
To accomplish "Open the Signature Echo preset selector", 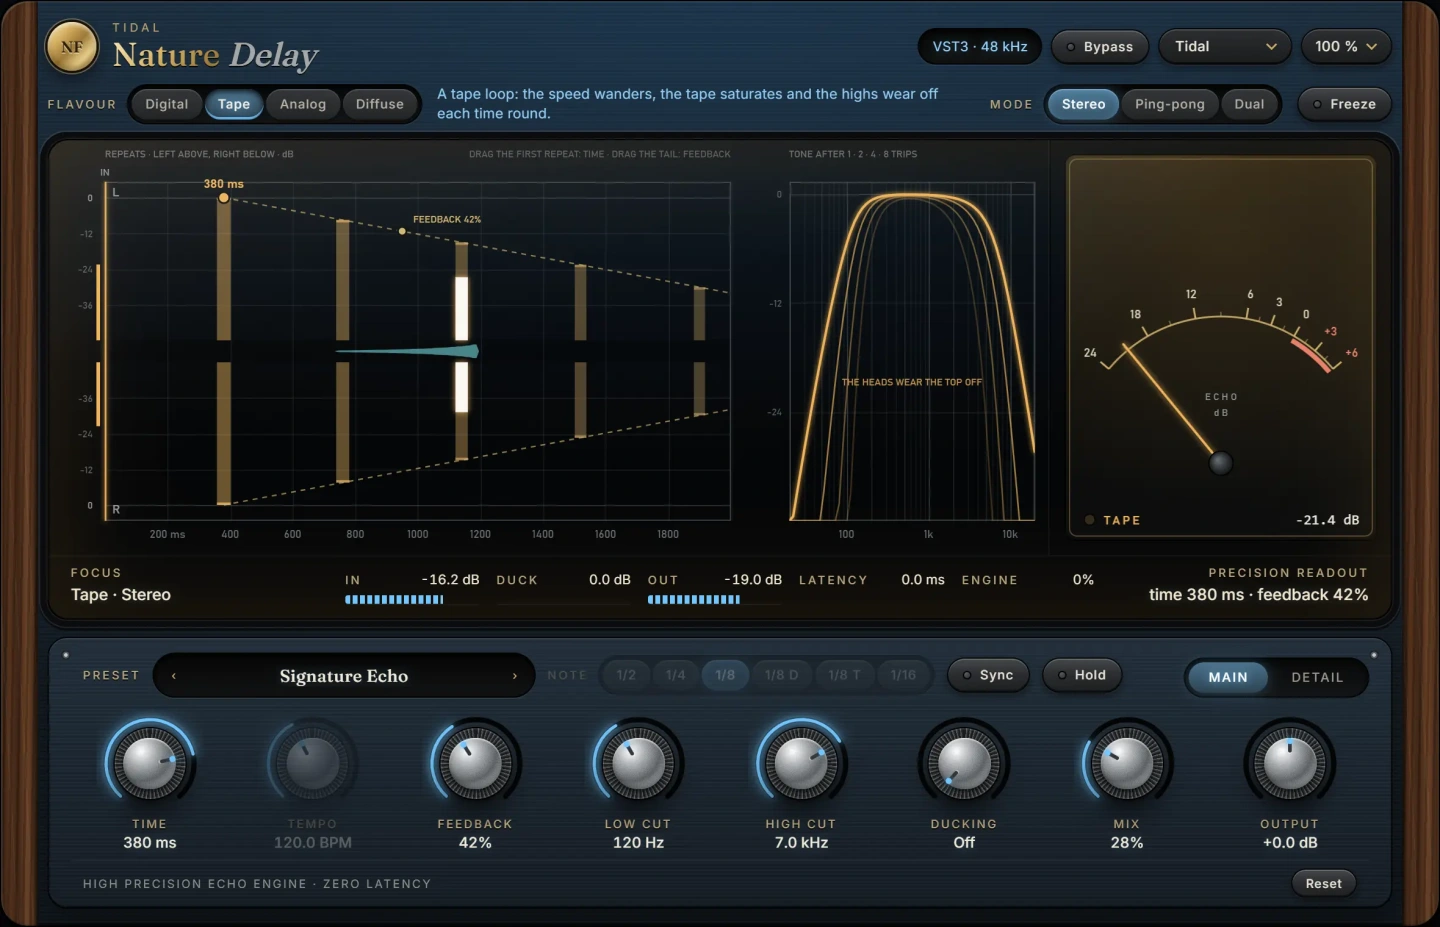I will click(344, 676).
